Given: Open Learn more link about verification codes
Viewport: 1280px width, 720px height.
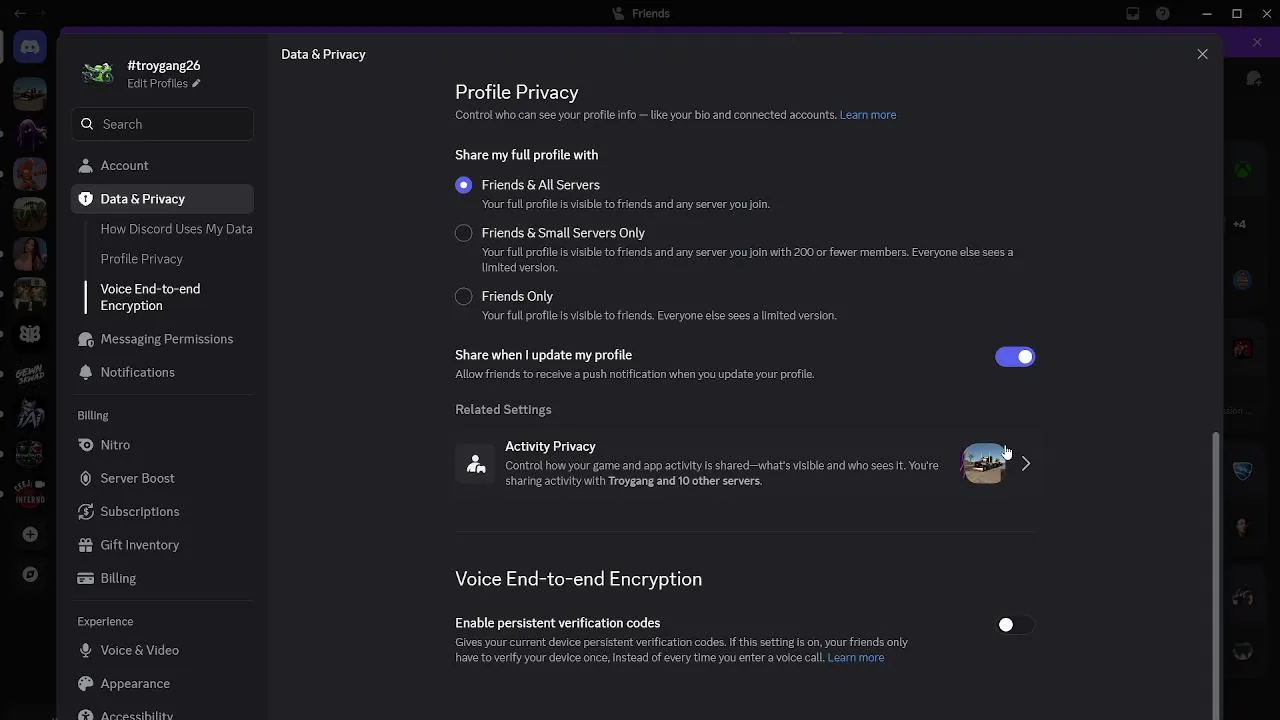Looking at the screenshot, I should click(855, 658).
